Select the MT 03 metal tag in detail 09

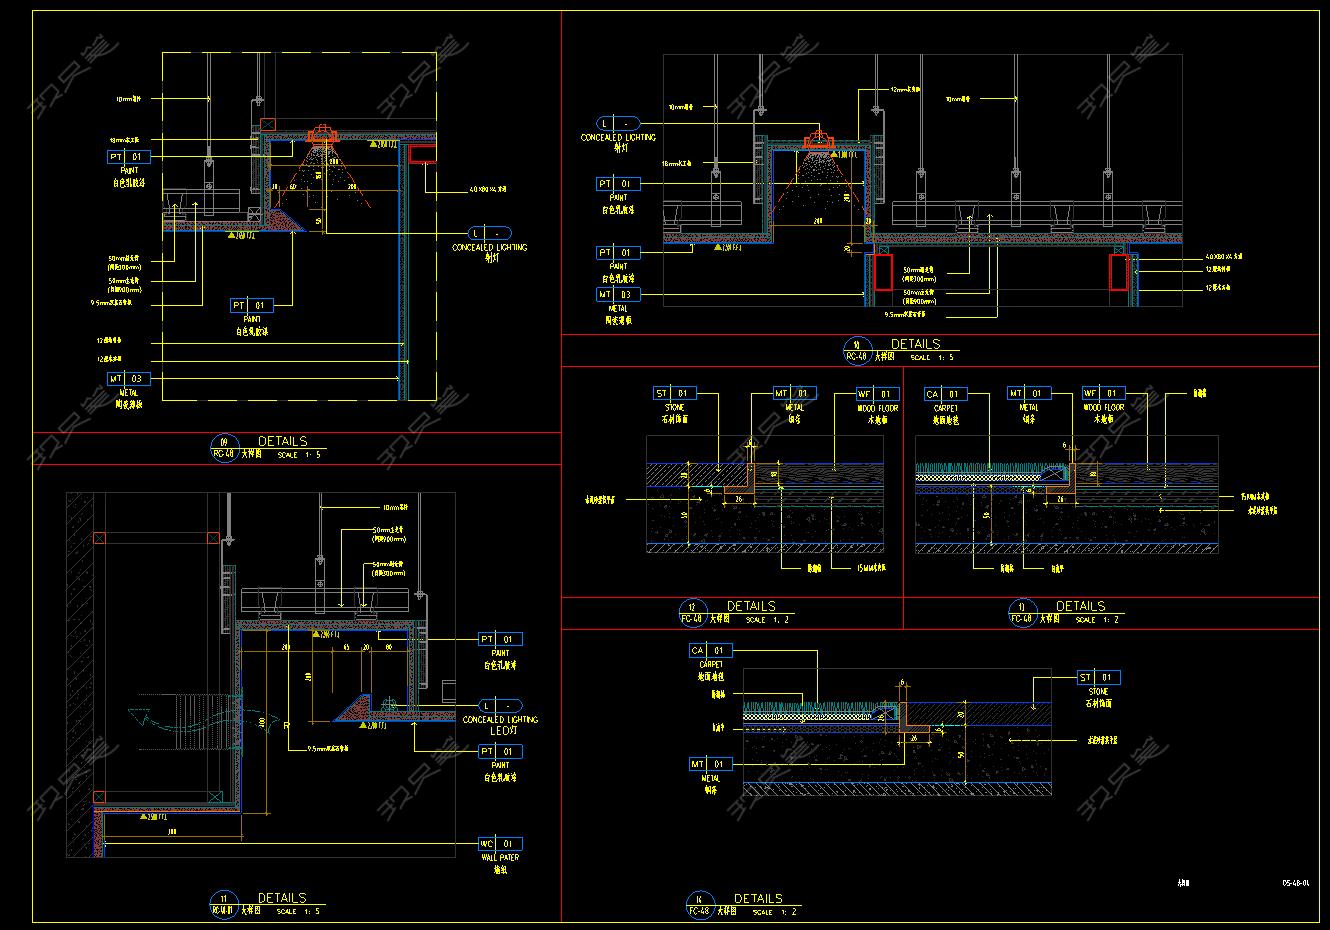click(x=129, y=379)
